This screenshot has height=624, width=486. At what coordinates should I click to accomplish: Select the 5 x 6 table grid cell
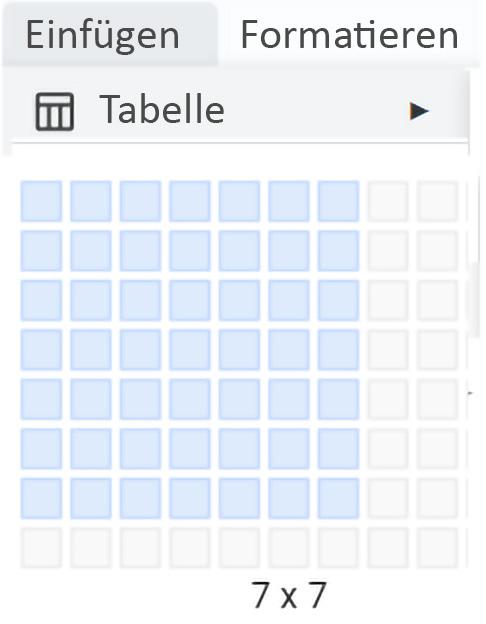click(239, 449)
